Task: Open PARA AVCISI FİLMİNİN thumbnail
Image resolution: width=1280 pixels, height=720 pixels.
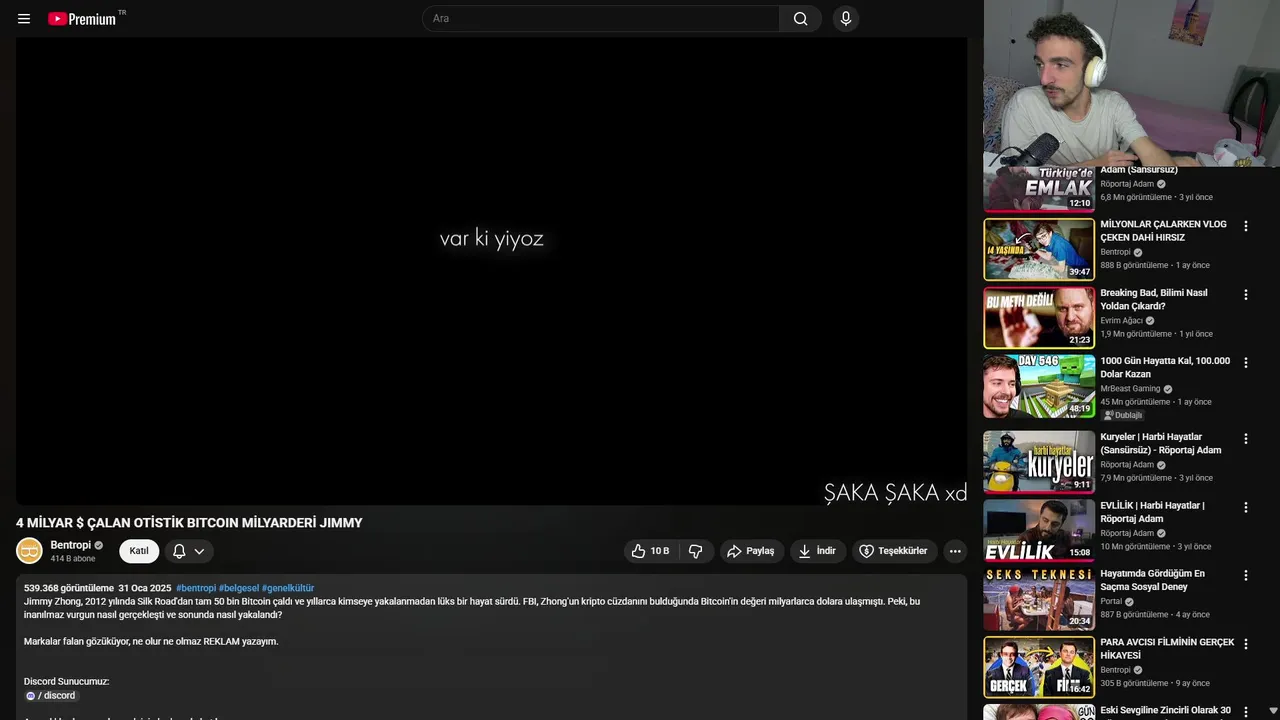Action: point(1039,667)
